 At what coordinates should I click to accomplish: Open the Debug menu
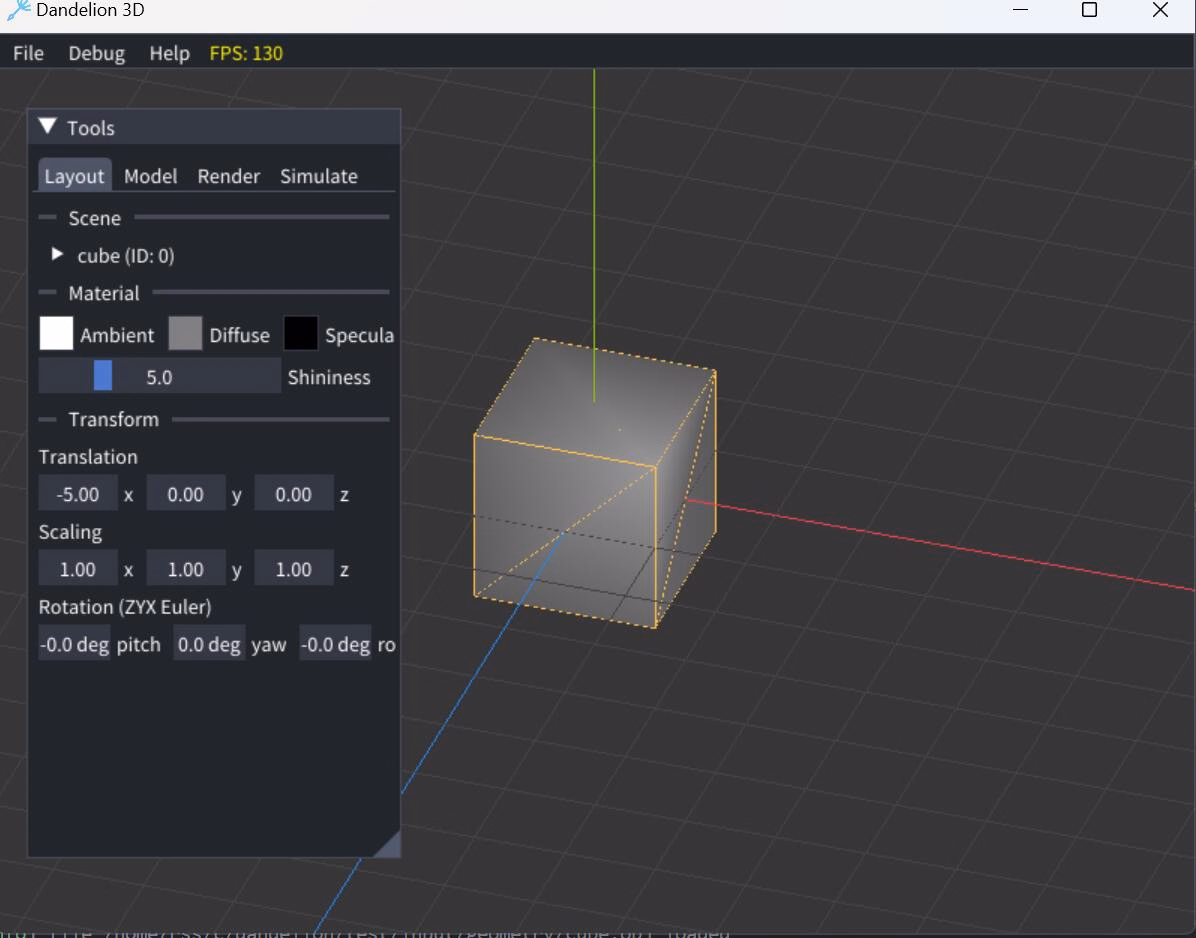pos(97,53)
